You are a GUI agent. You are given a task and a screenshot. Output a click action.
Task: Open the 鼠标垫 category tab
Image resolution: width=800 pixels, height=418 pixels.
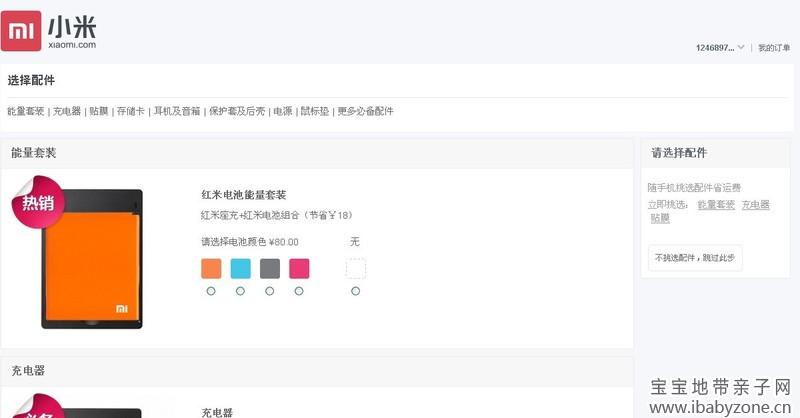[314, 111]
